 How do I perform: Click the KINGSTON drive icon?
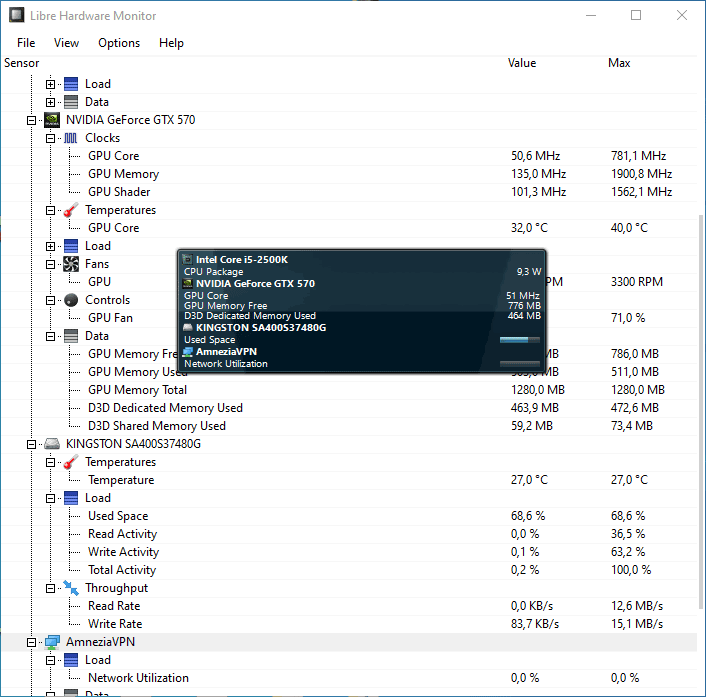pos(52,444)
